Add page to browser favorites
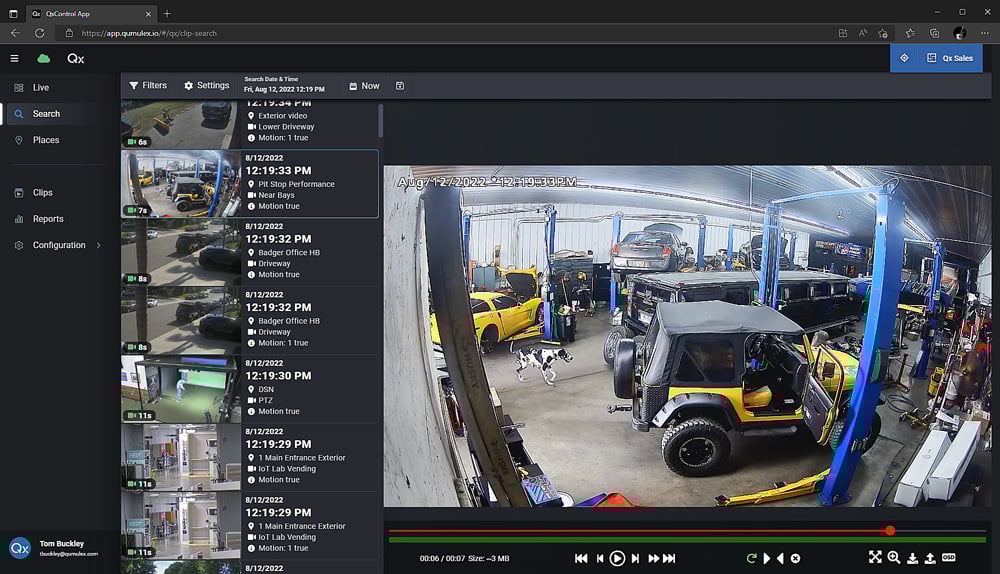The width and height of the screenshot is (1000, 574). (x=883, y=33)
